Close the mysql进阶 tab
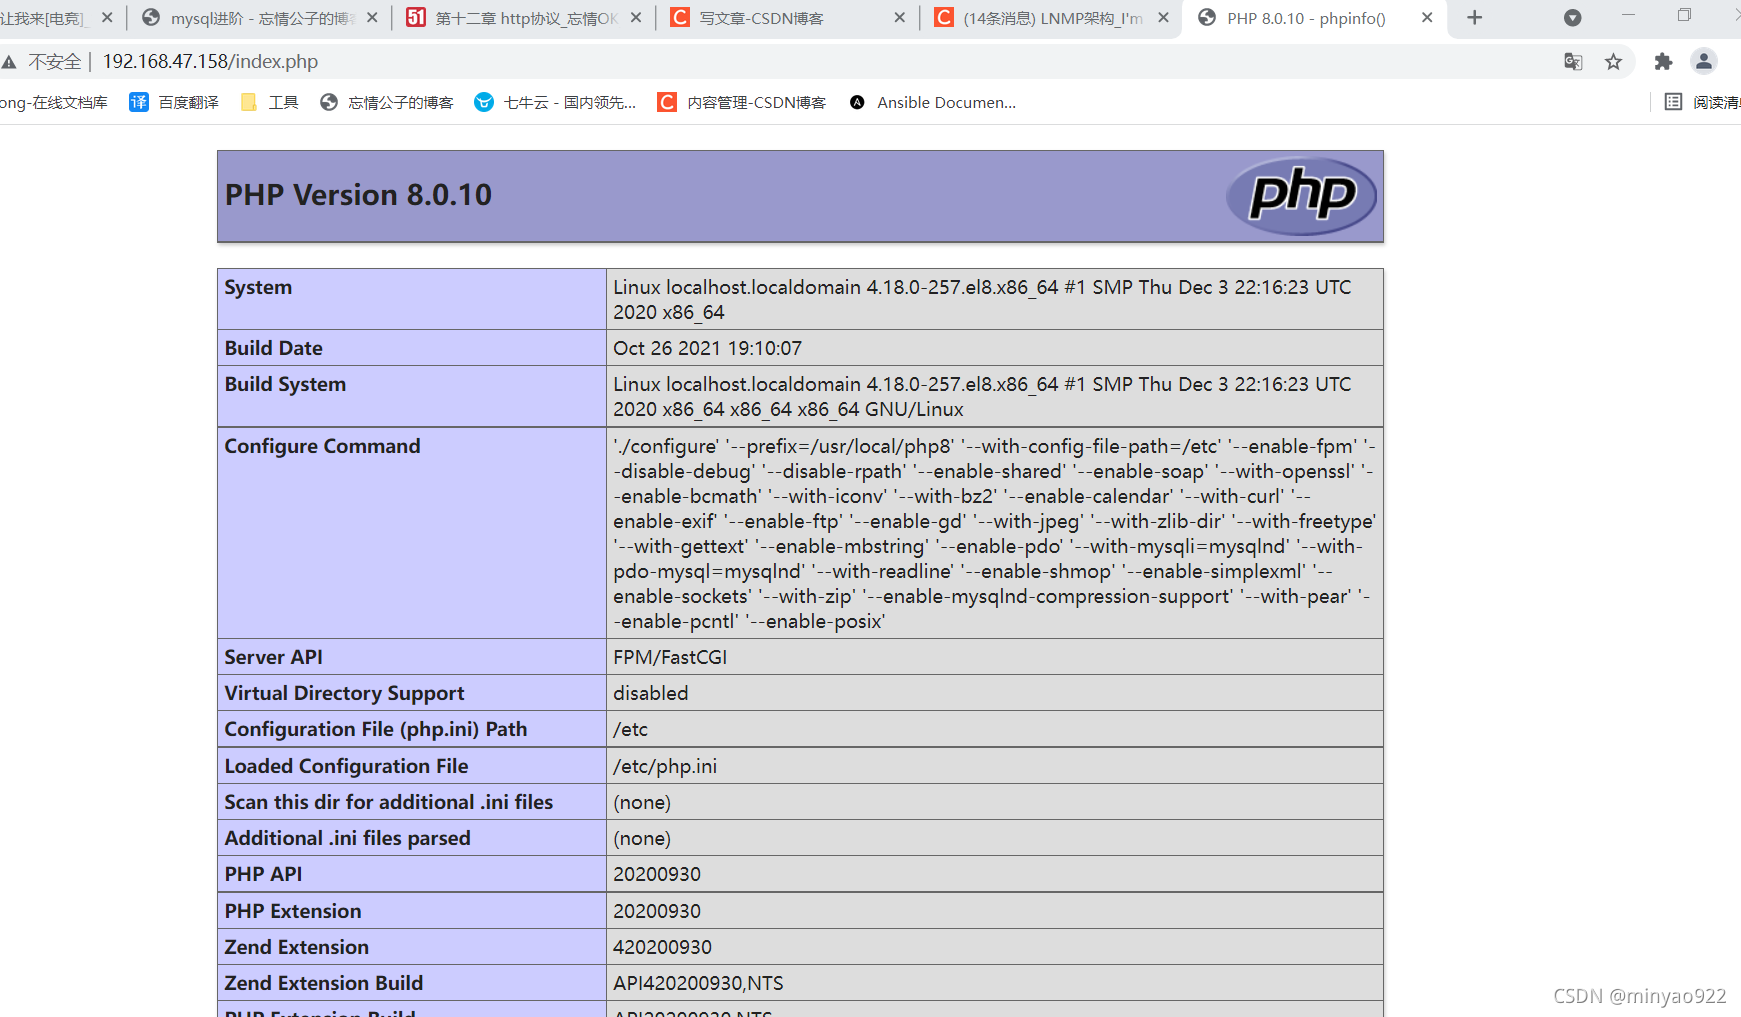 372,18
